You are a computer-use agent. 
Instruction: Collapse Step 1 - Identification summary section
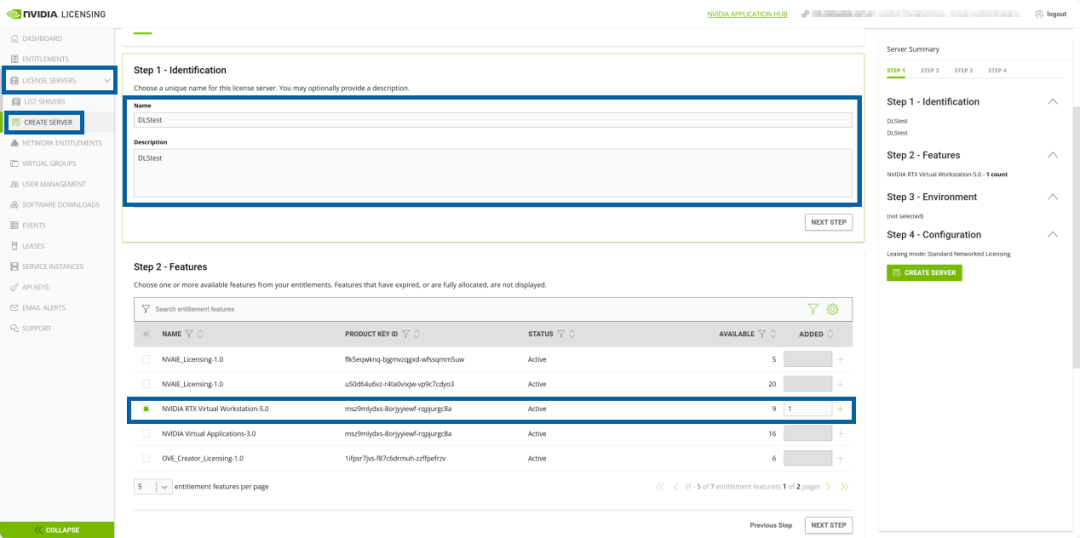pyautogui.click(x=1052, y=101)
